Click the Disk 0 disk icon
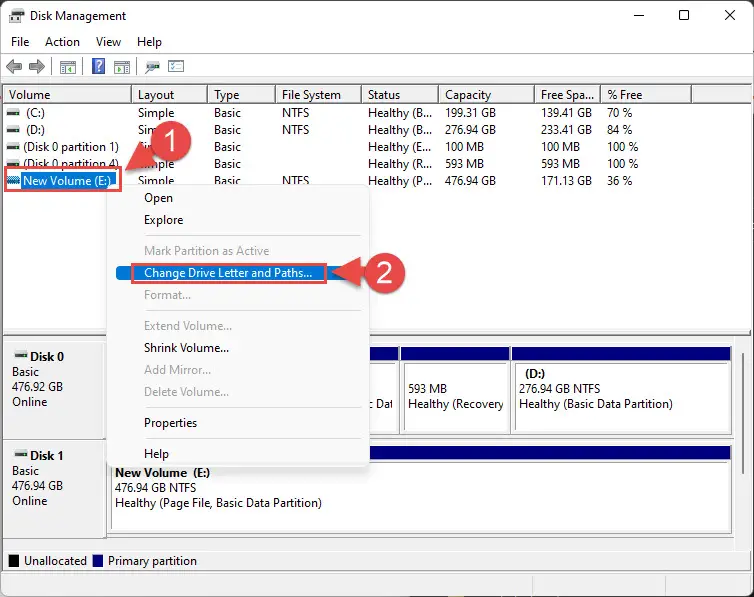This screenshot has height=597, width=754. tap(21, 356)
